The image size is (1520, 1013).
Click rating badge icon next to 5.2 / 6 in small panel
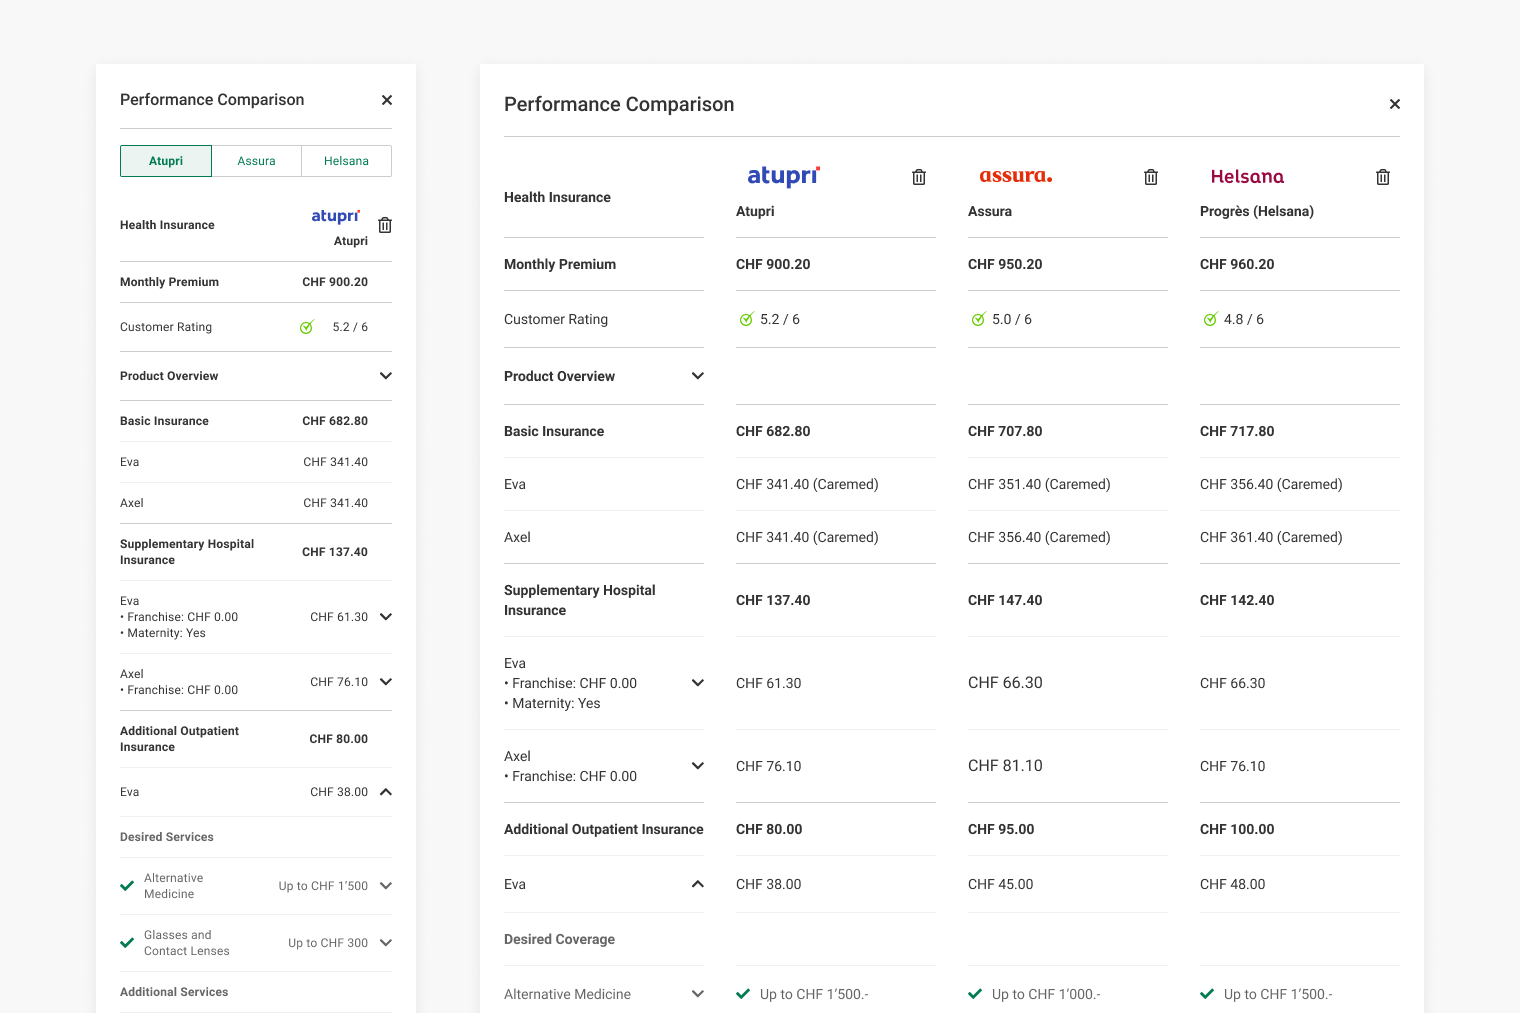click(307, 327)
